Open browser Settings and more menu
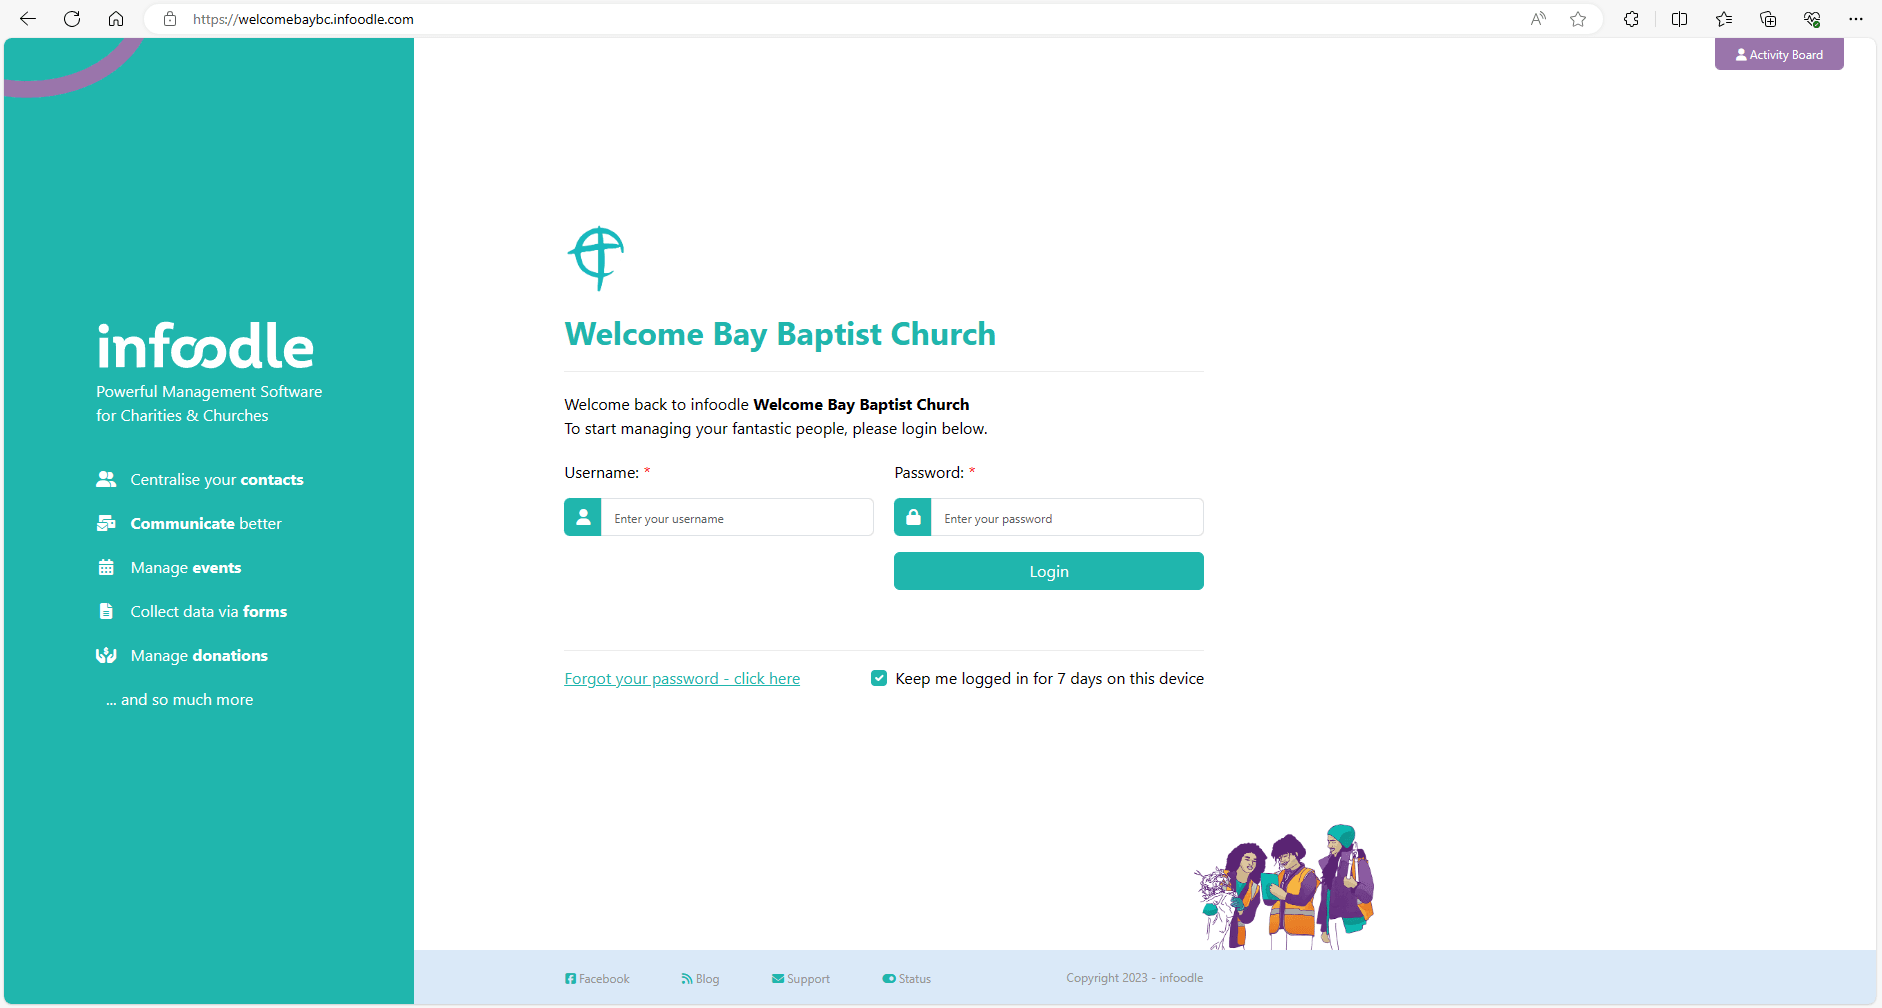This screenshot has width=1882, height=1008. [1856, 19]
